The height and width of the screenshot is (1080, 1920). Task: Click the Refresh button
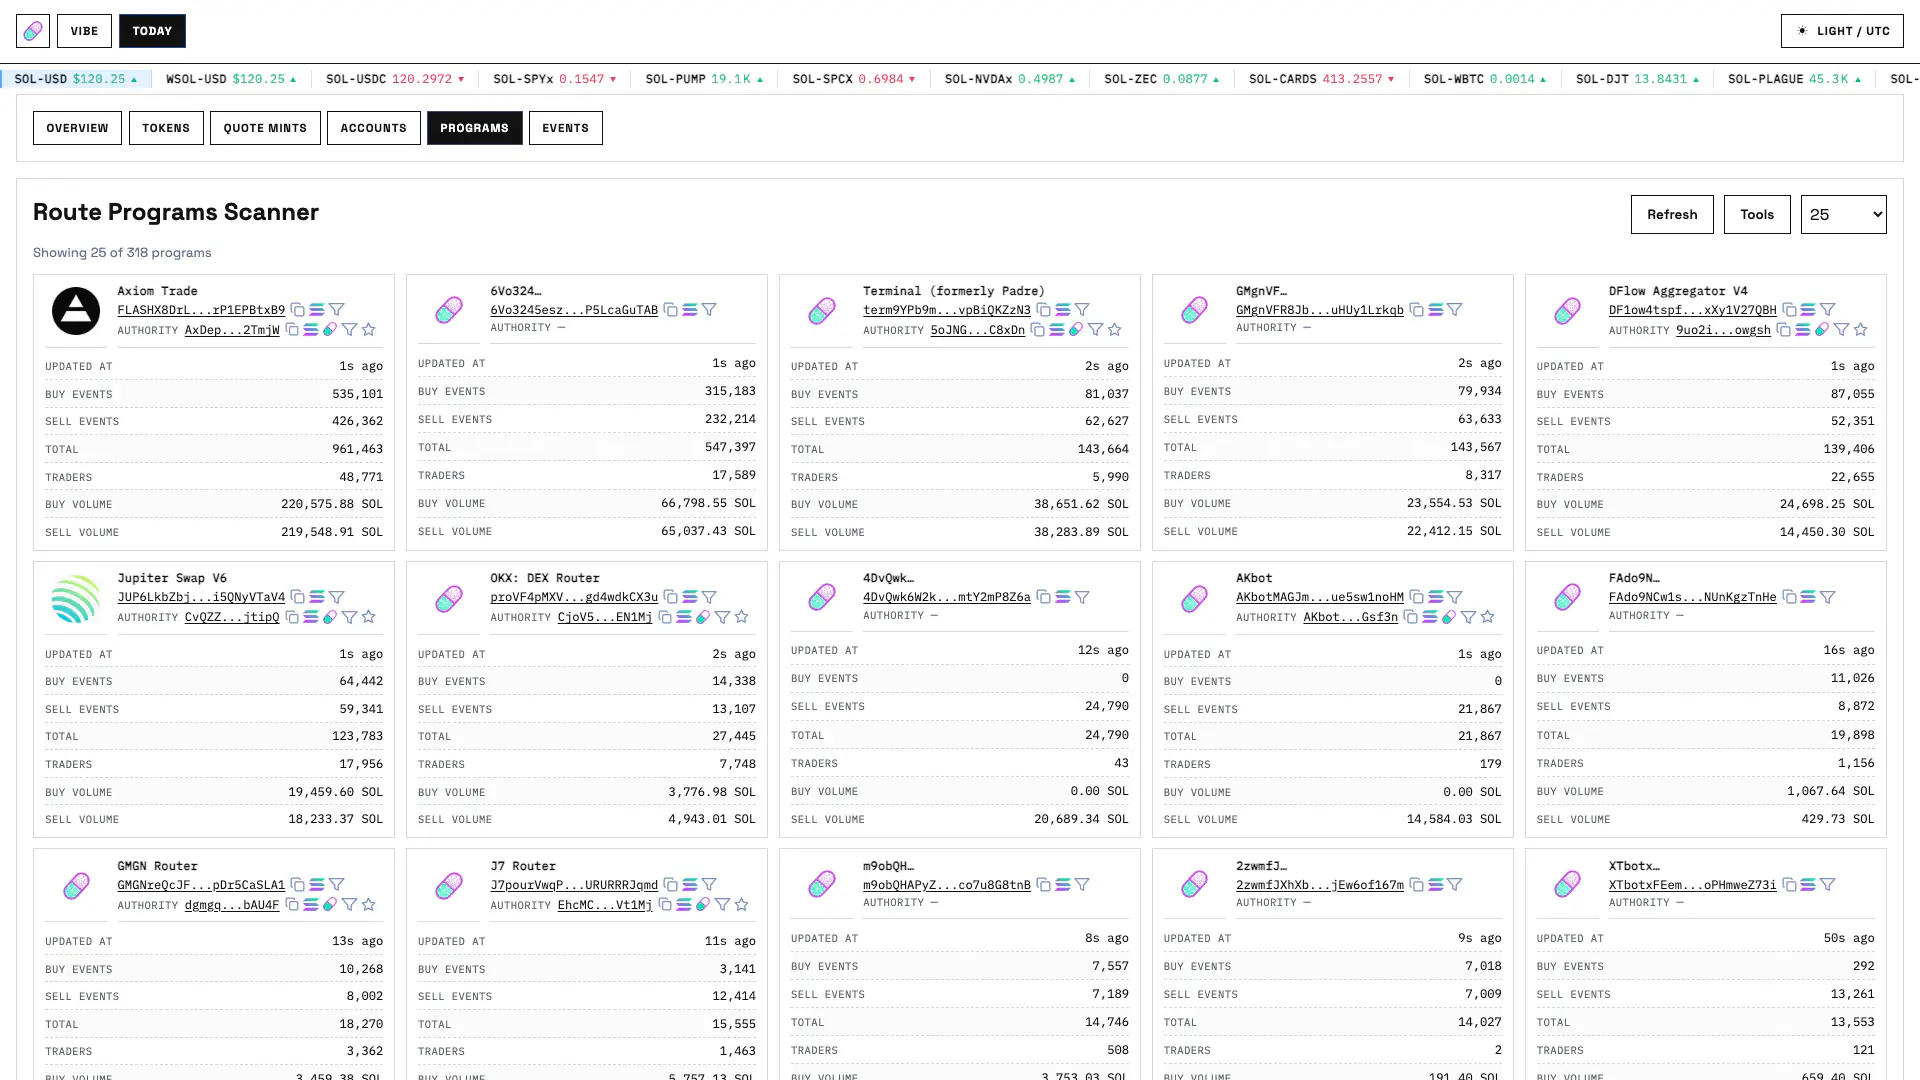[1672, 214]
